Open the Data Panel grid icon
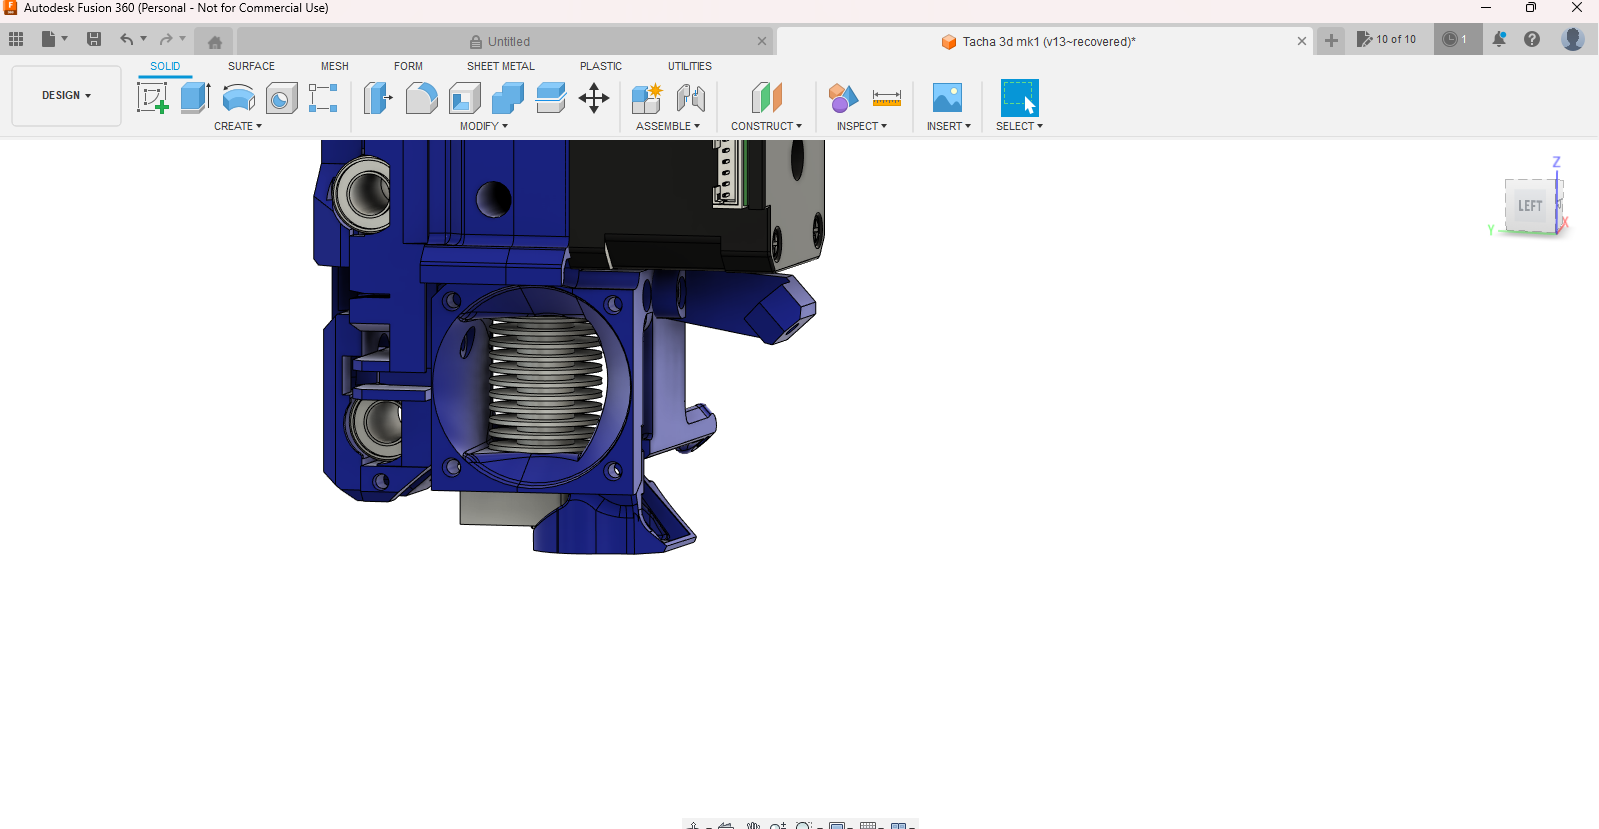The height and width of the screenshot is (829, 1599). 16,39
